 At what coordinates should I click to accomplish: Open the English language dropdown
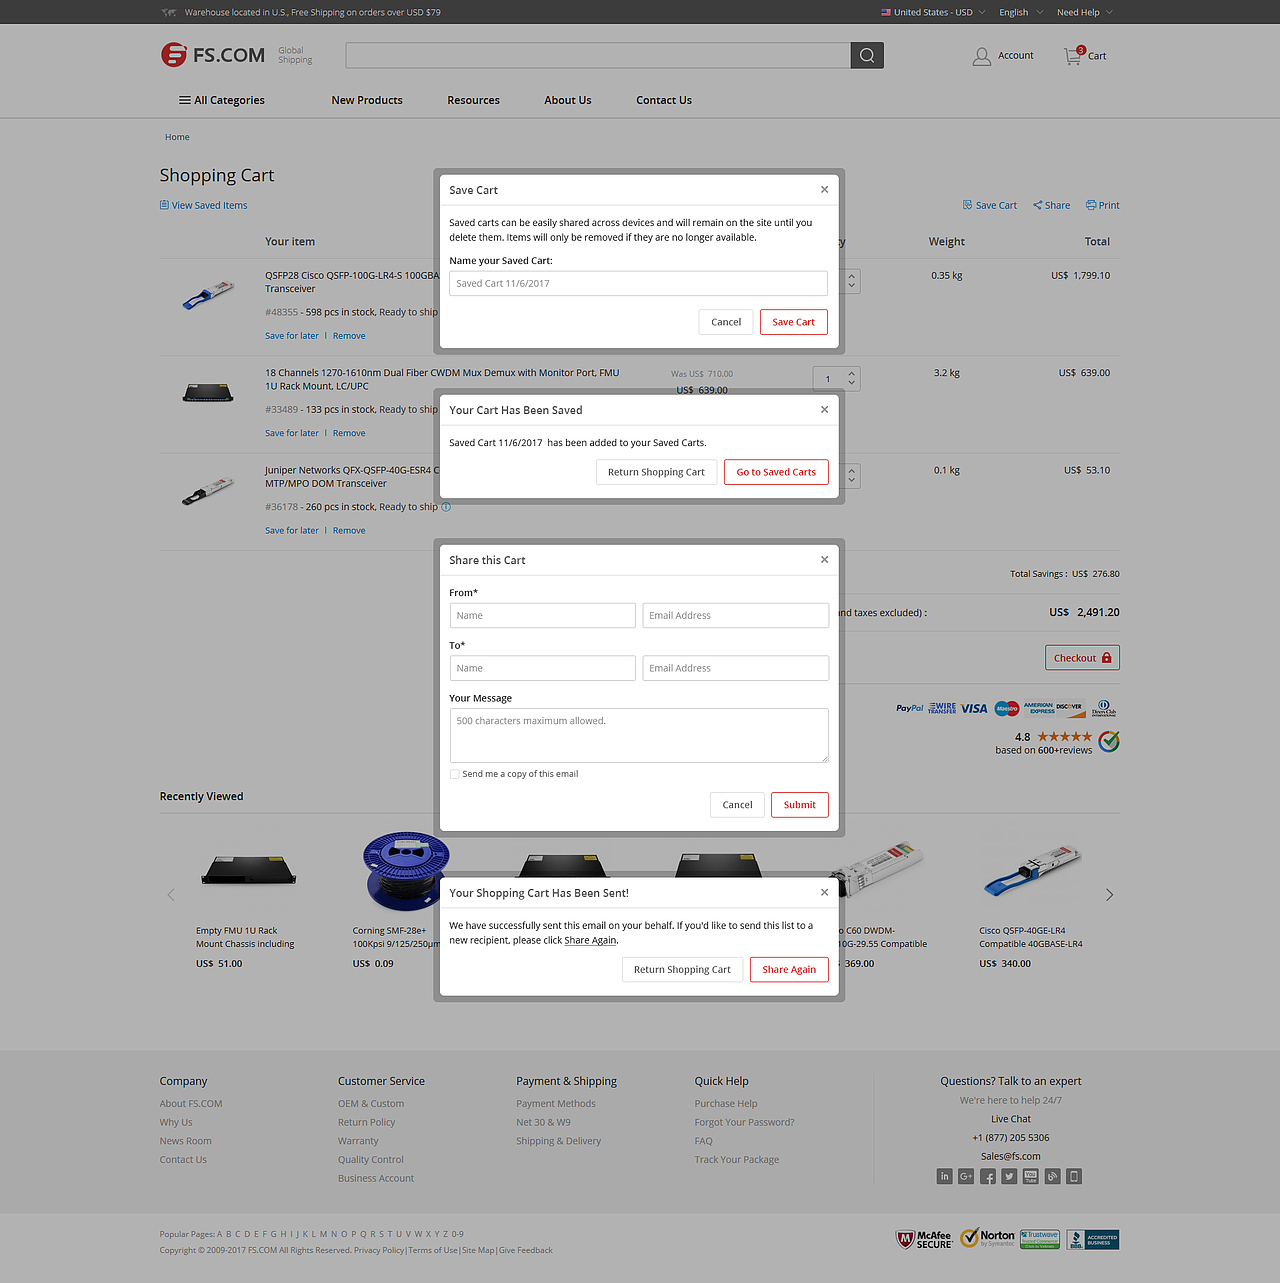pos(1021,12)
